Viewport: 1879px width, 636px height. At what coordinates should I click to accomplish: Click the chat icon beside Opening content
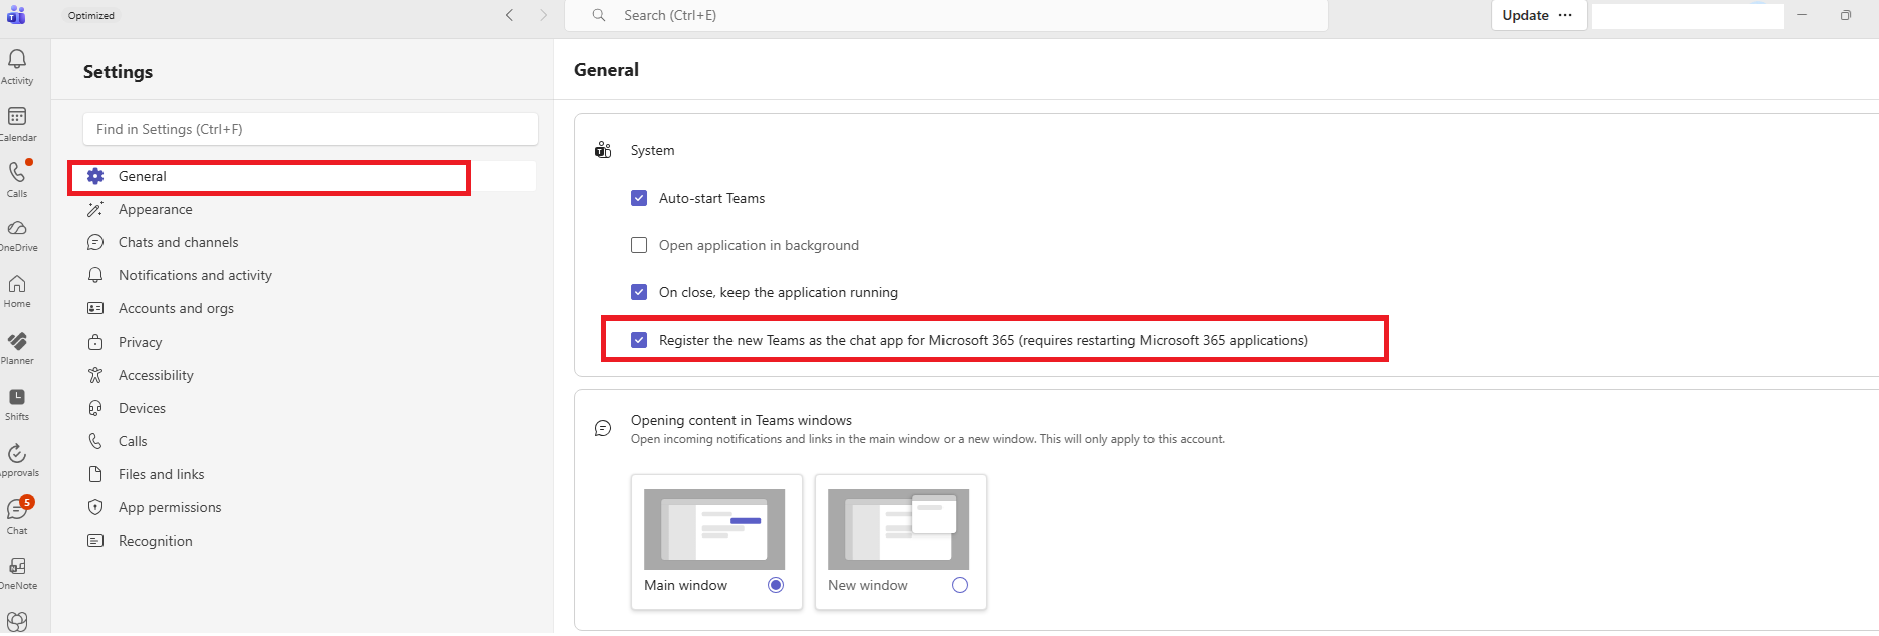pos(603,428)
